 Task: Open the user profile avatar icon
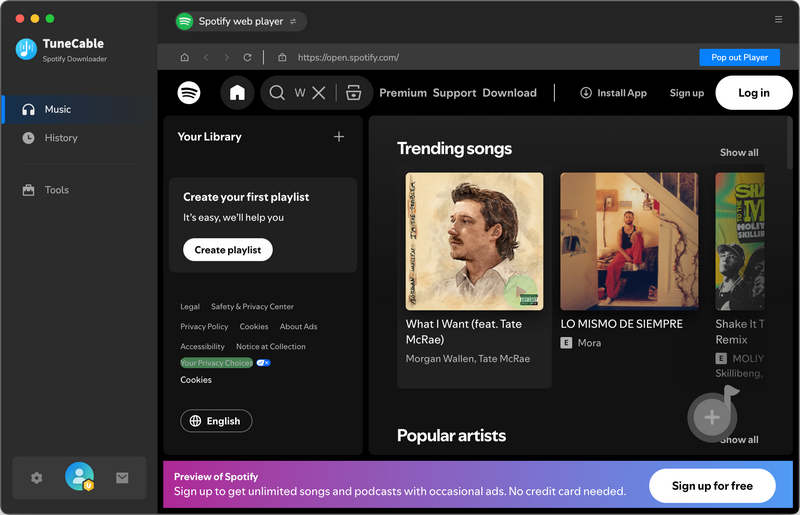point(80,477)
